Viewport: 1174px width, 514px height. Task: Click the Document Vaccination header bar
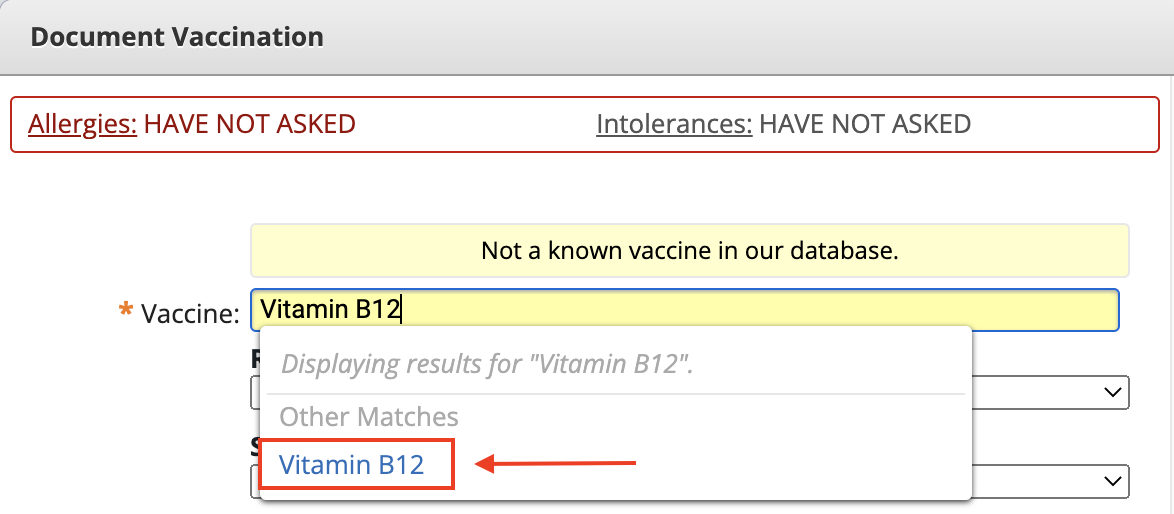pyautogui.click(x=587, y=38)
